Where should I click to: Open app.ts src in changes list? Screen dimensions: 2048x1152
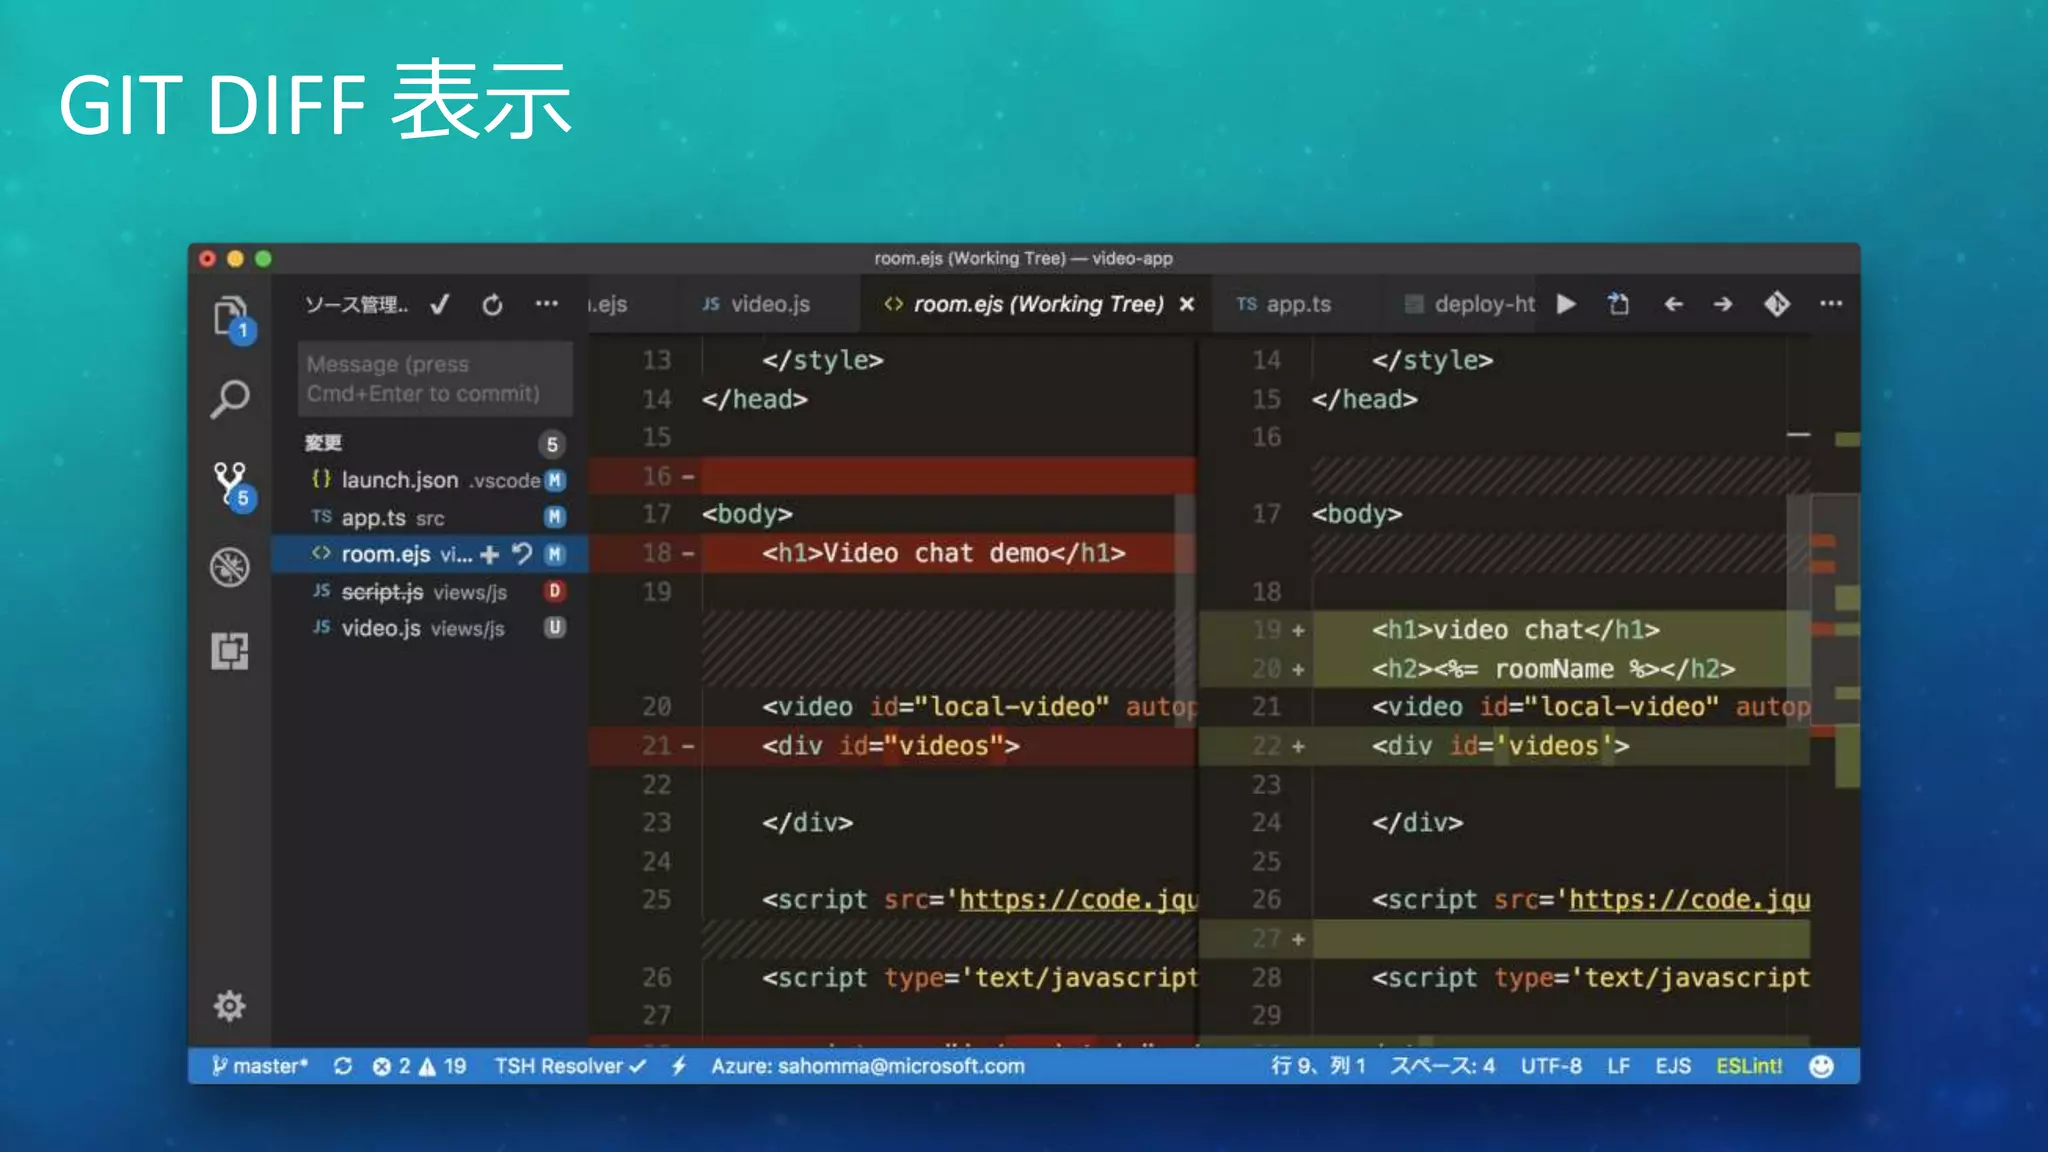coord(430,517)
